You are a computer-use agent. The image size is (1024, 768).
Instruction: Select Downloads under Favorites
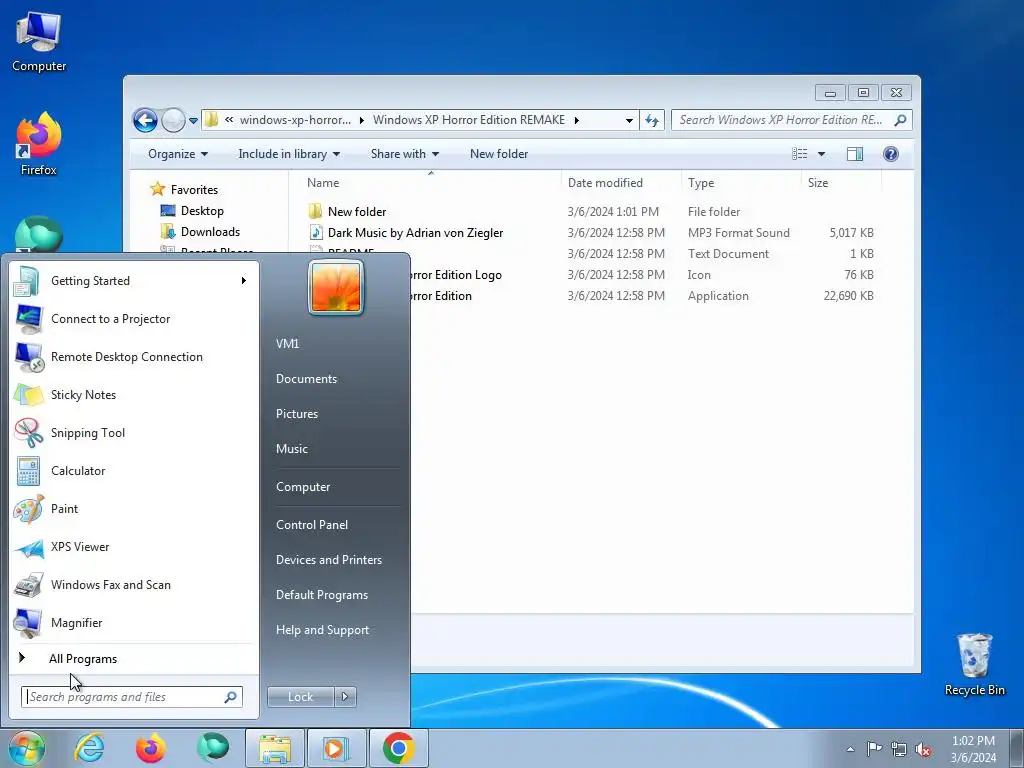pyautogui.click(x=210, y=232)
